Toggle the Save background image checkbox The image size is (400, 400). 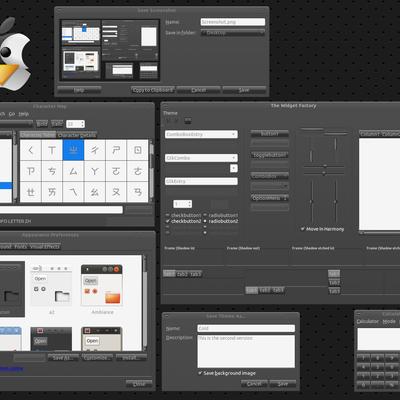click(227, 373)
